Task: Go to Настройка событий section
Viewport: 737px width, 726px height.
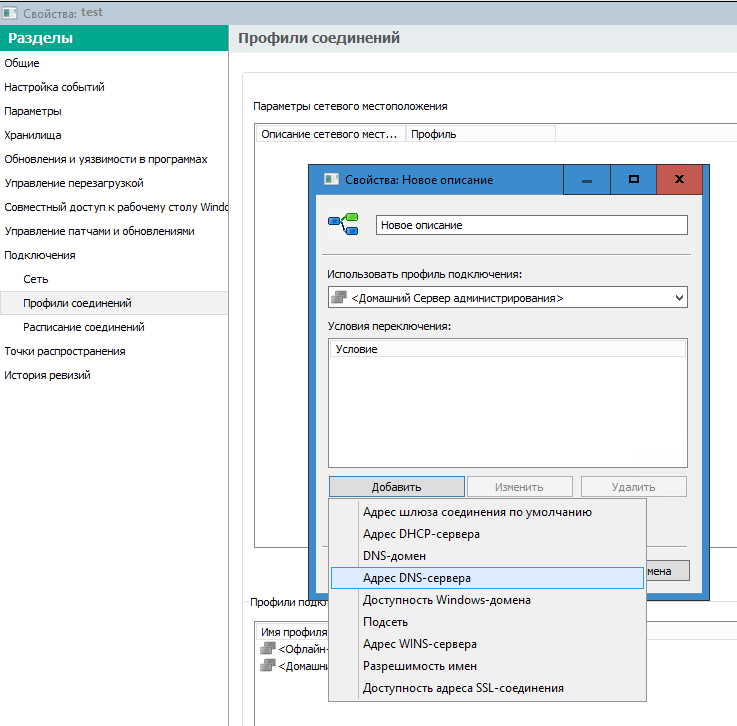Action: coord(54,87)
